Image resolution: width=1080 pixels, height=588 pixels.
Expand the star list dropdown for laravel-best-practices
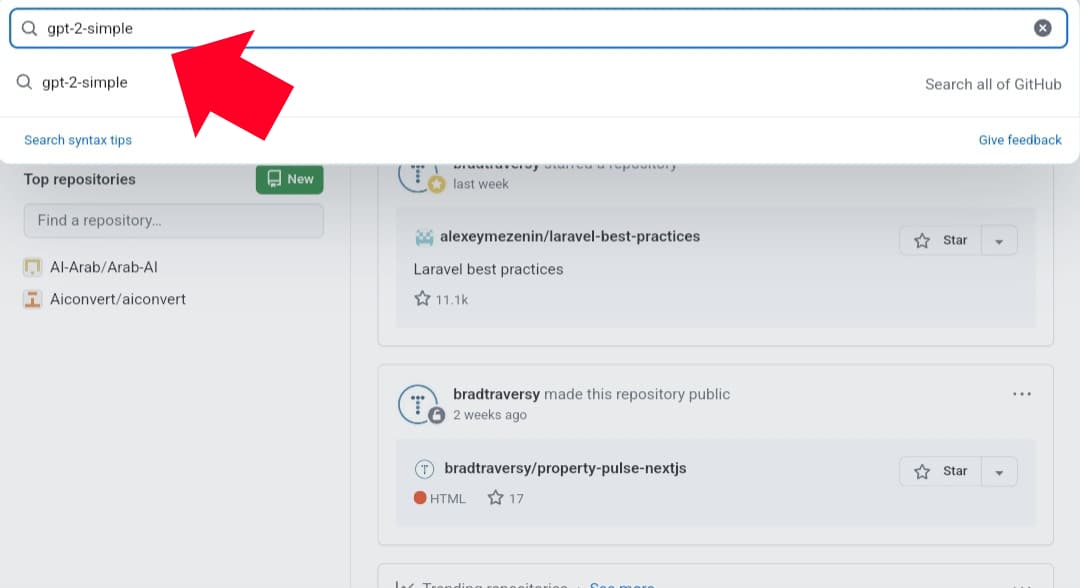pos(999,241)
